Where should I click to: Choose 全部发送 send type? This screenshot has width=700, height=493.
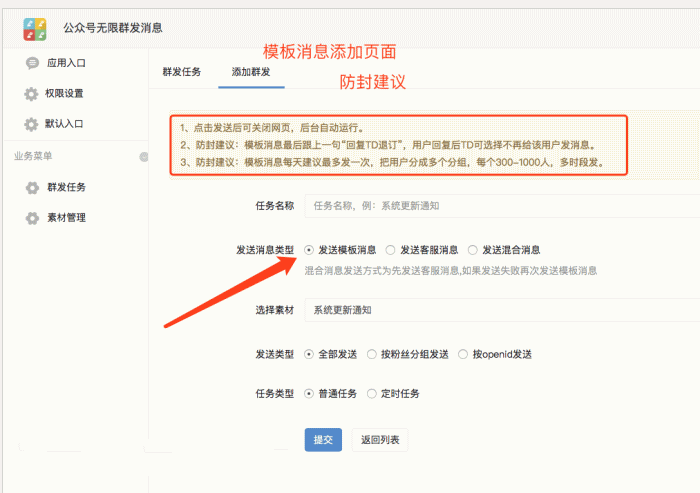(x=309, y=354)
